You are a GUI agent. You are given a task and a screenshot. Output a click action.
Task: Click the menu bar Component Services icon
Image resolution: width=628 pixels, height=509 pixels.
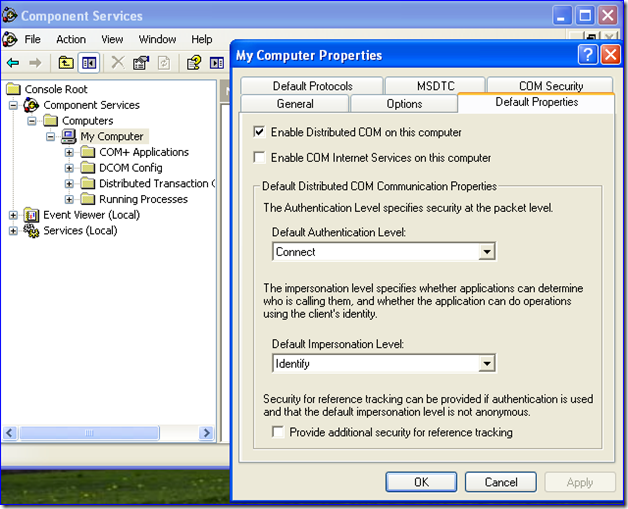point(10,39)
